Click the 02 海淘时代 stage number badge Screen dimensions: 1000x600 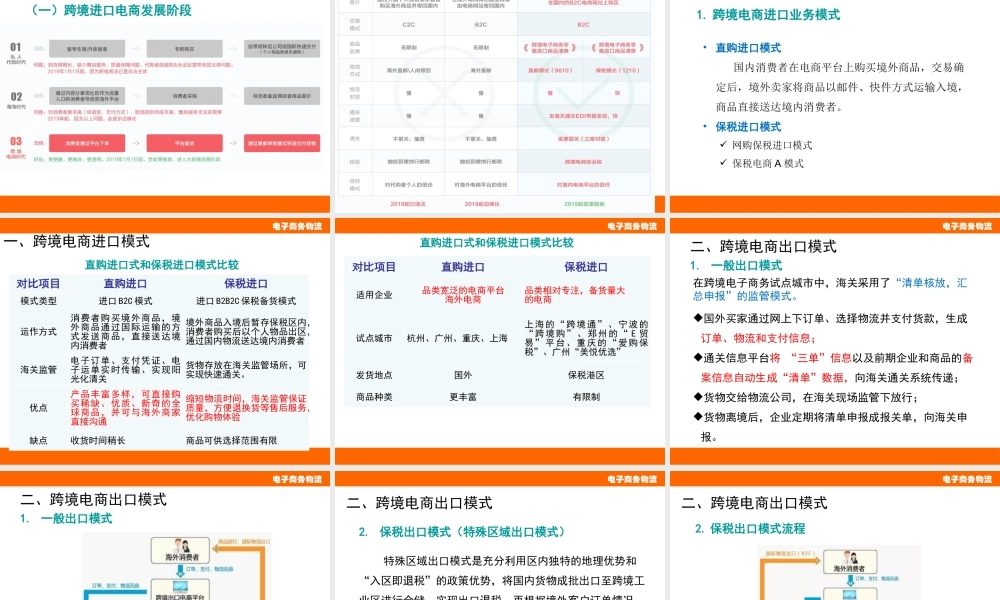pyautogui.click(x=14, y=96)
